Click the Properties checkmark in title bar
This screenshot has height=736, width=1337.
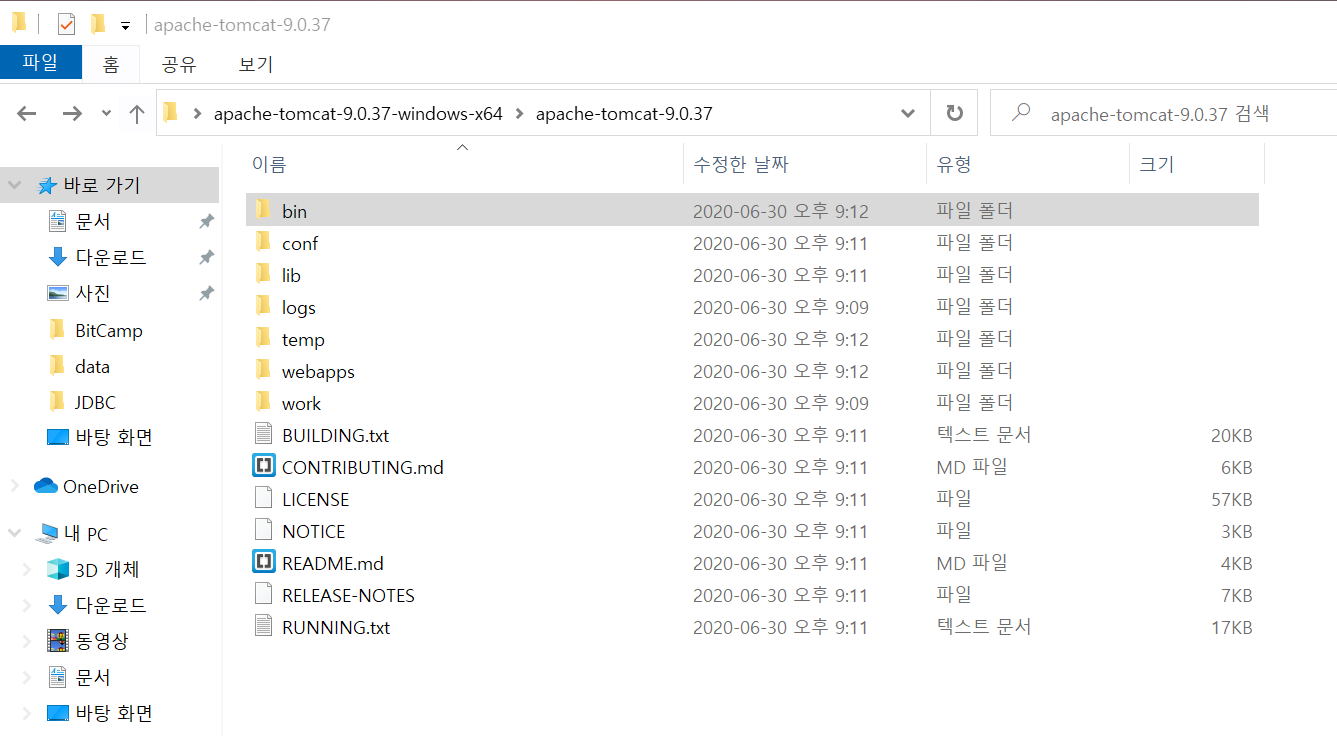pos(67,24)
